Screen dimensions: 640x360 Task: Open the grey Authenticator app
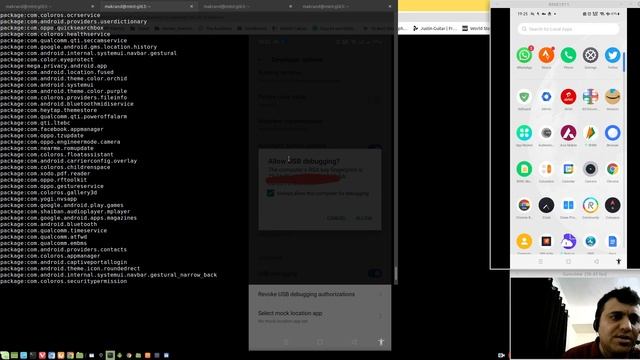(x=546, y=133)
